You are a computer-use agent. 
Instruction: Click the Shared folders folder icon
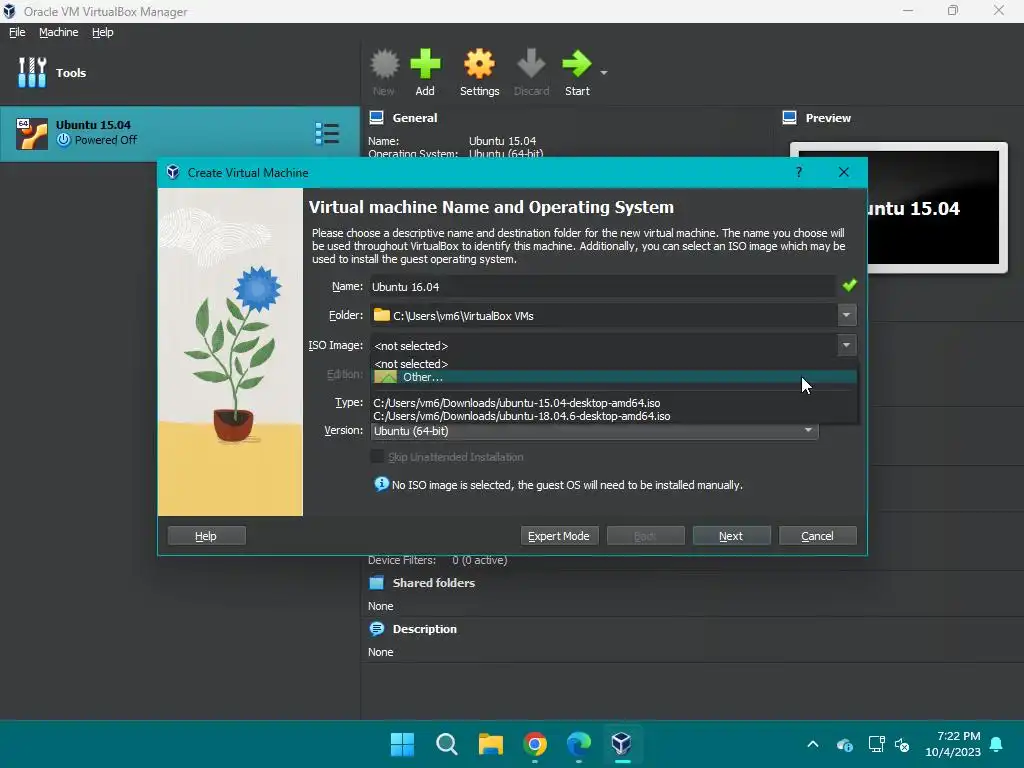click(377, 583)
